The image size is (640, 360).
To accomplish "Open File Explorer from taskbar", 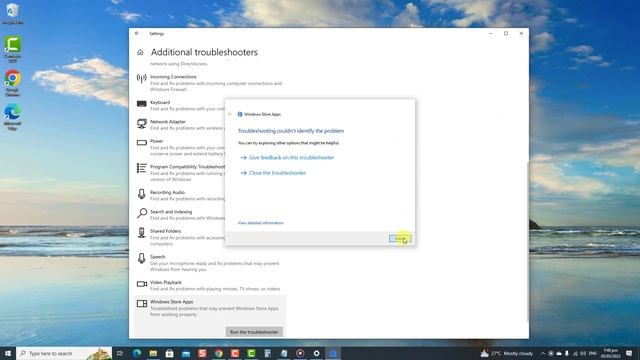I will click(153, 353).
